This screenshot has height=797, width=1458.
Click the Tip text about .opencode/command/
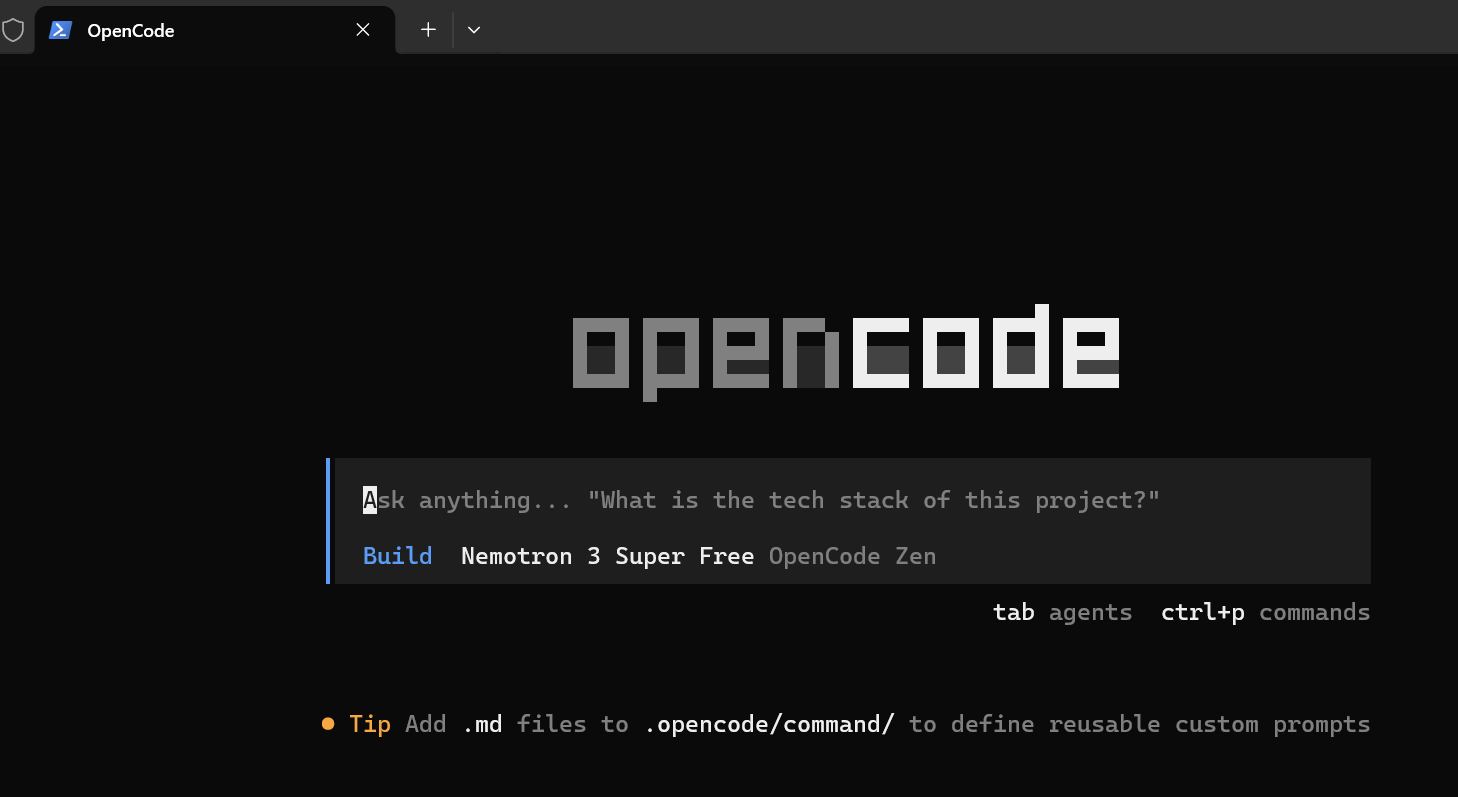click(860, 724)
